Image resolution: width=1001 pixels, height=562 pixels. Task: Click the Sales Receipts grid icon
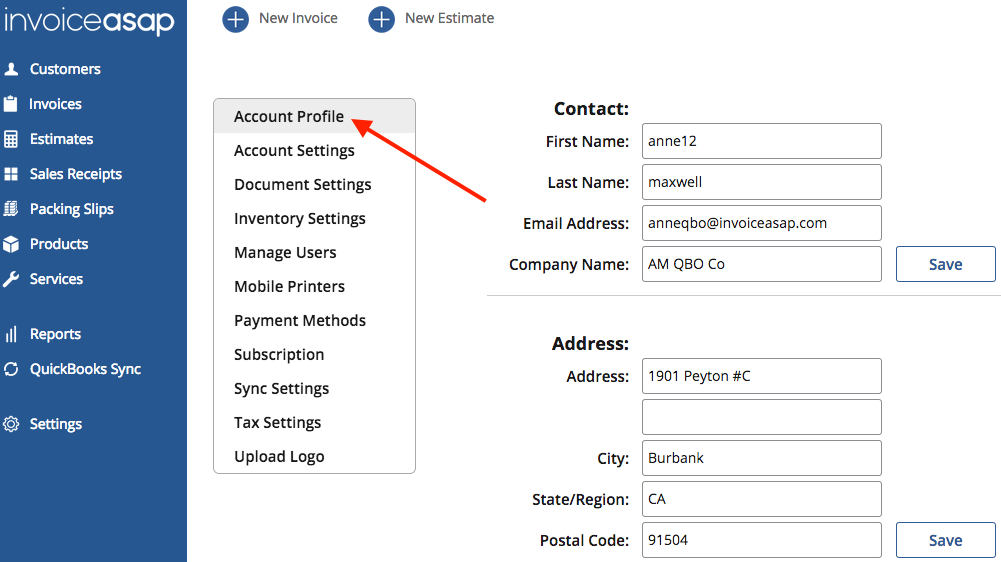click(11, 174)
